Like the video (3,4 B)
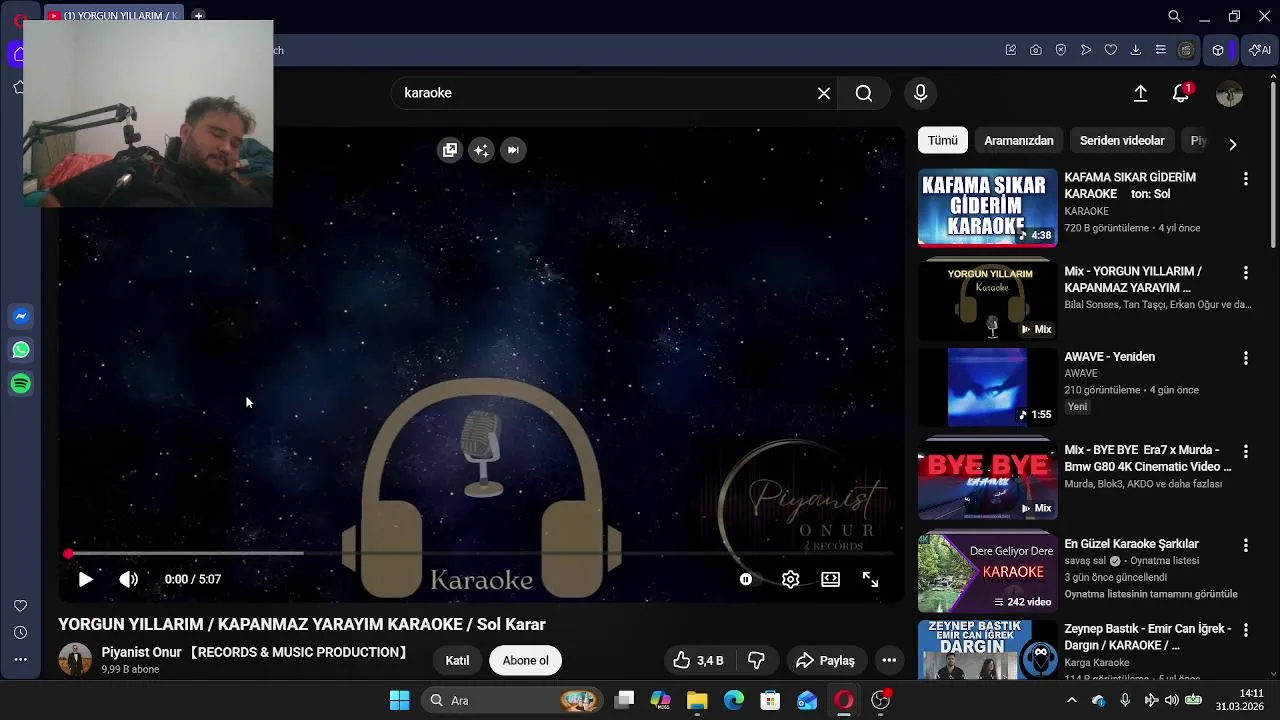The image size is (1280, 720). click(x=698, y=660)
